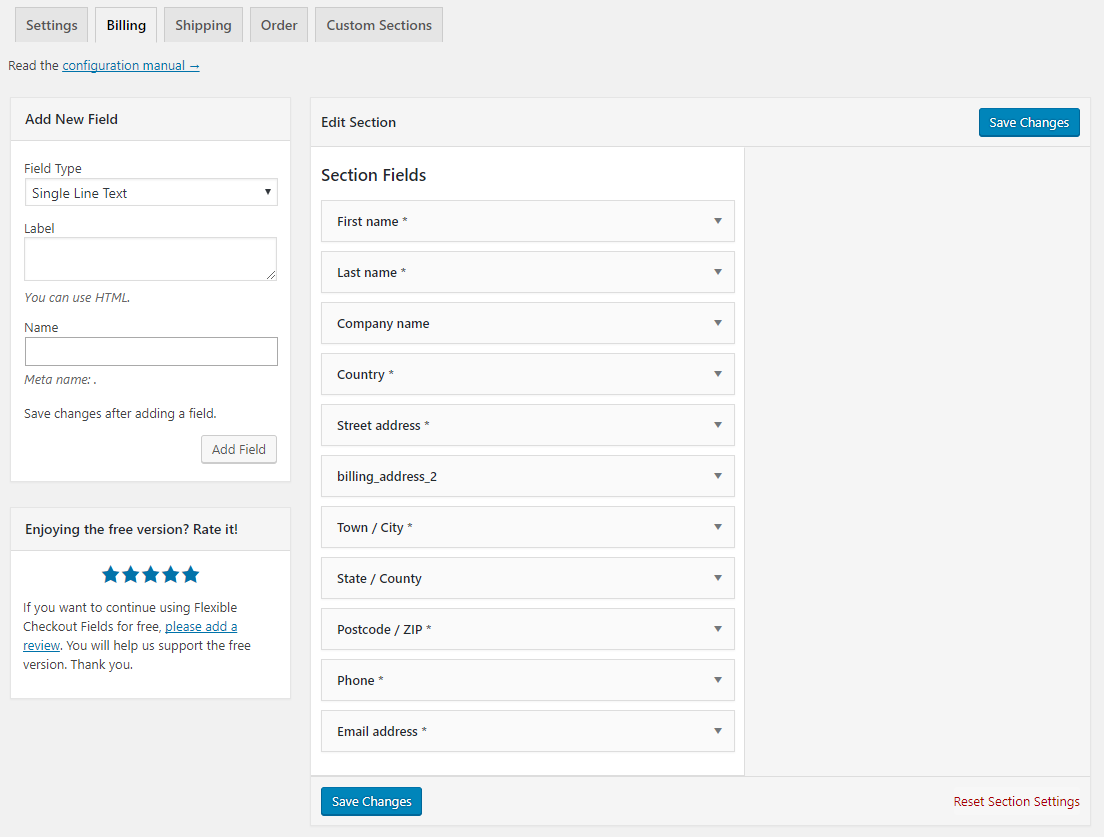Viewport: 1104px width, 837px height.
Task: Focus the Name input field
Action: [x=151, y=351]
